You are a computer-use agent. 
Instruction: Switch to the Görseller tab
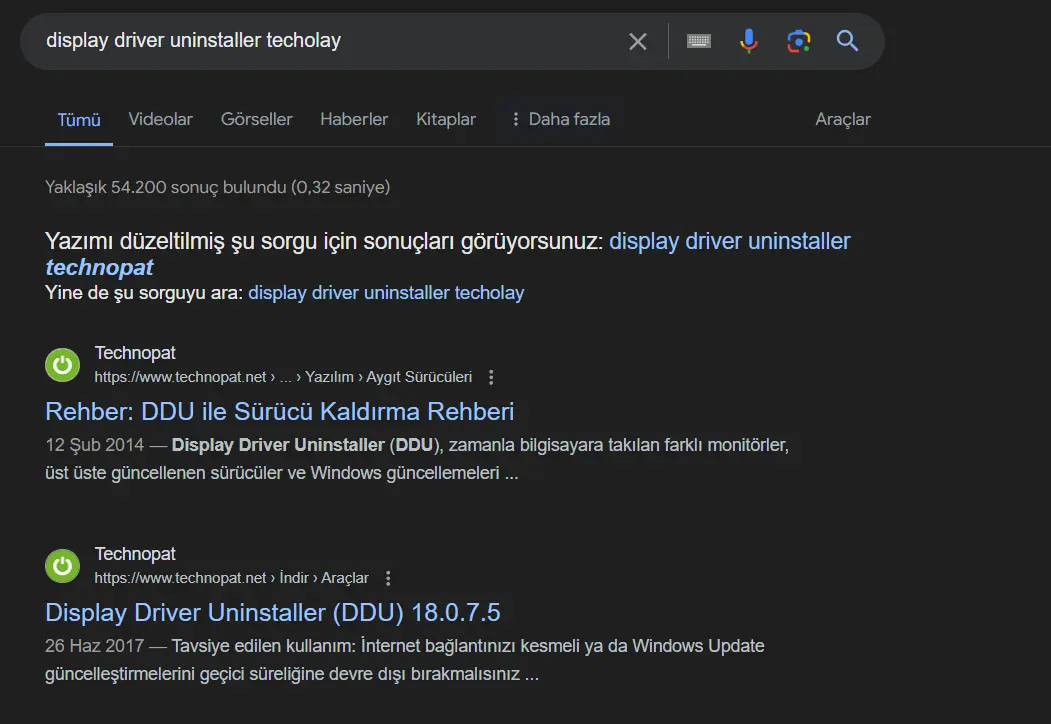tap(257, 119)
